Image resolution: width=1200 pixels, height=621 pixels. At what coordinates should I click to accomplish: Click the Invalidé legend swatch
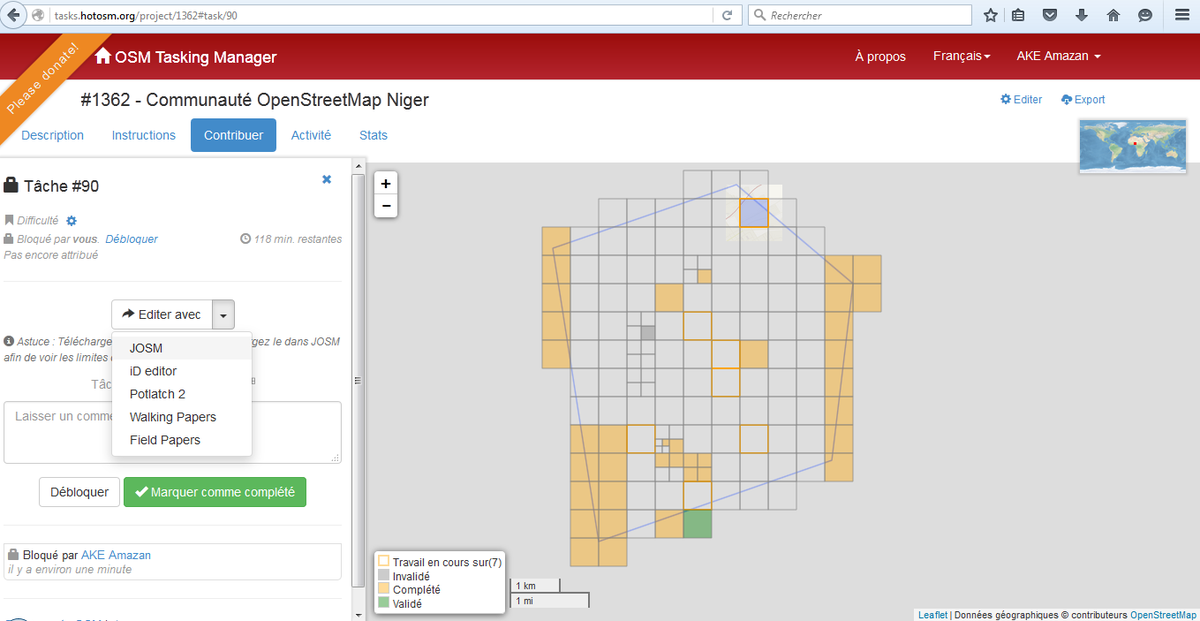click(x=384, y=576)
